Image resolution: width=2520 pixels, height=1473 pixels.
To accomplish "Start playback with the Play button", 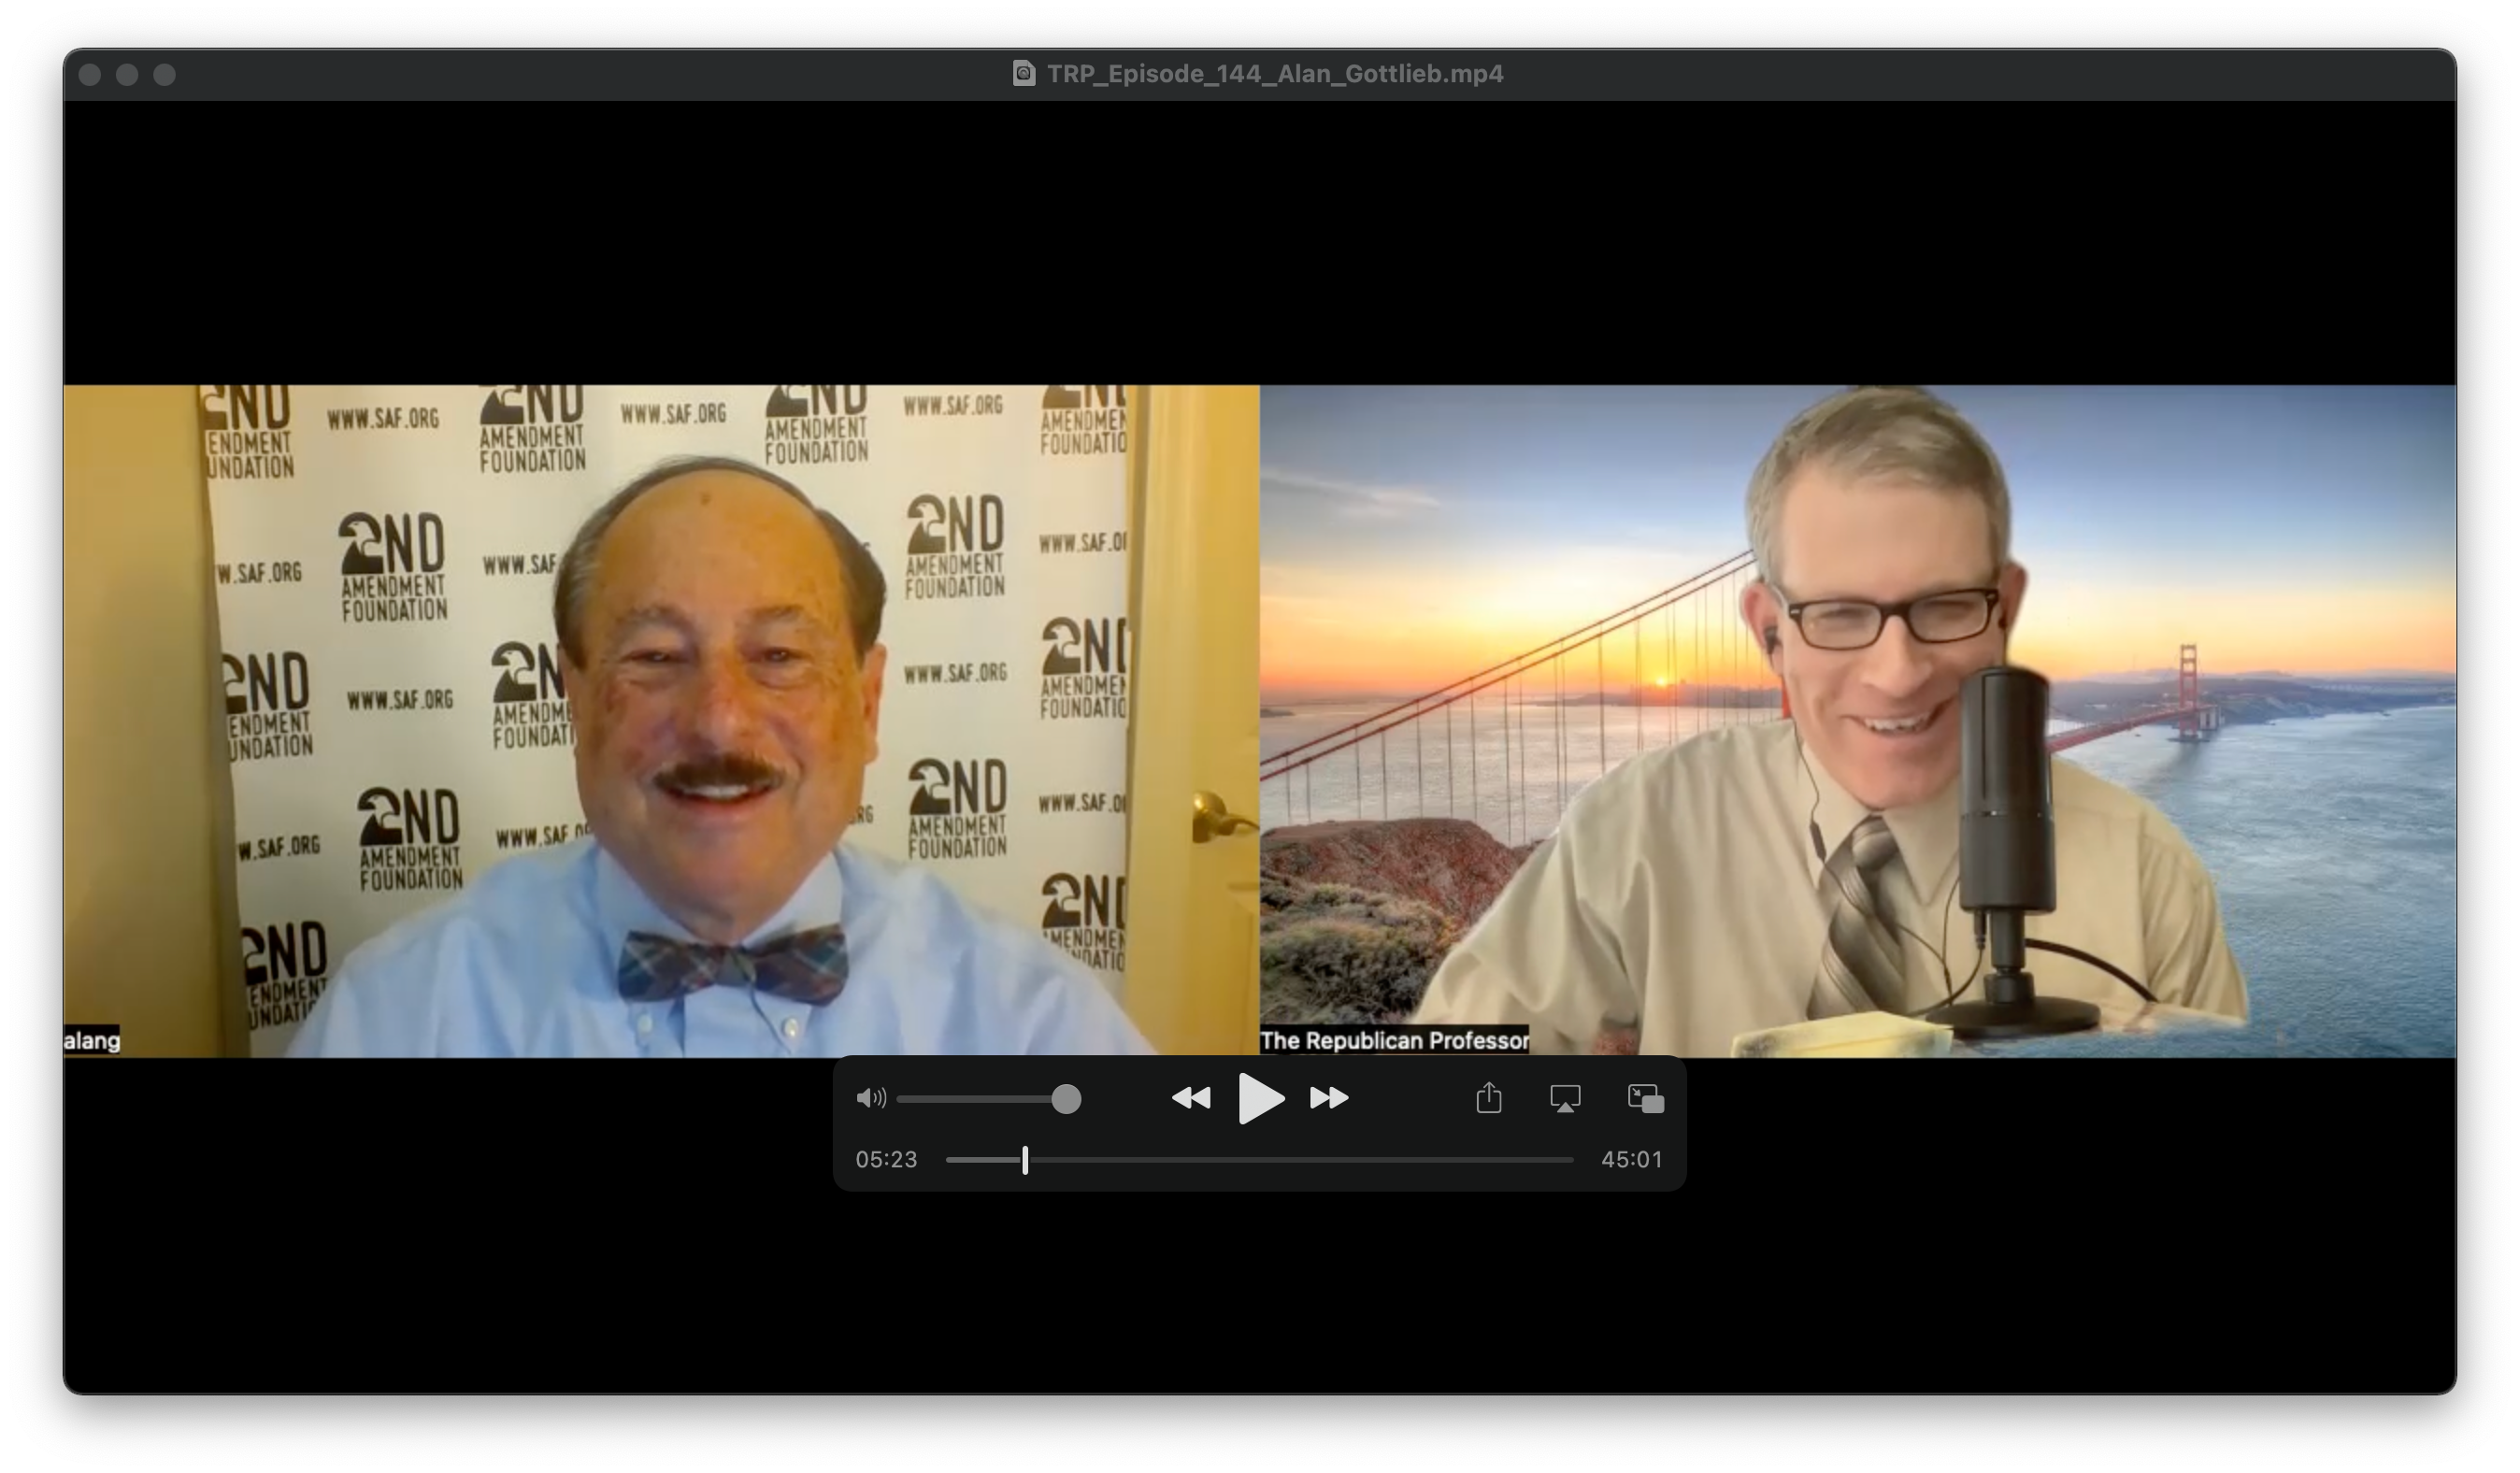I will point(1260,1098).
